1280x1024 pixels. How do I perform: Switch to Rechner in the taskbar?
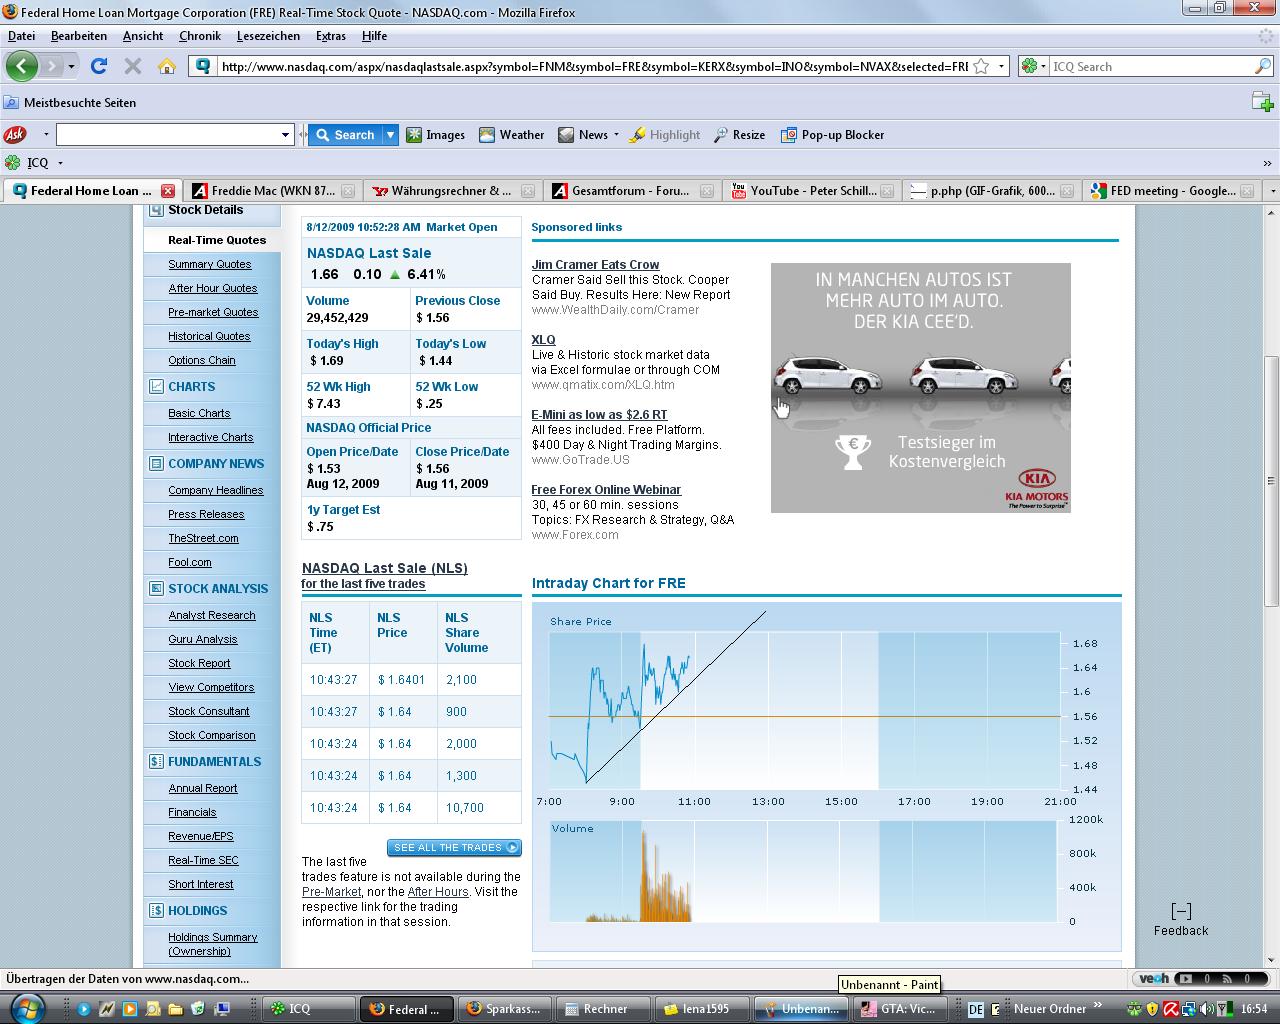[x=601, y=1009]
